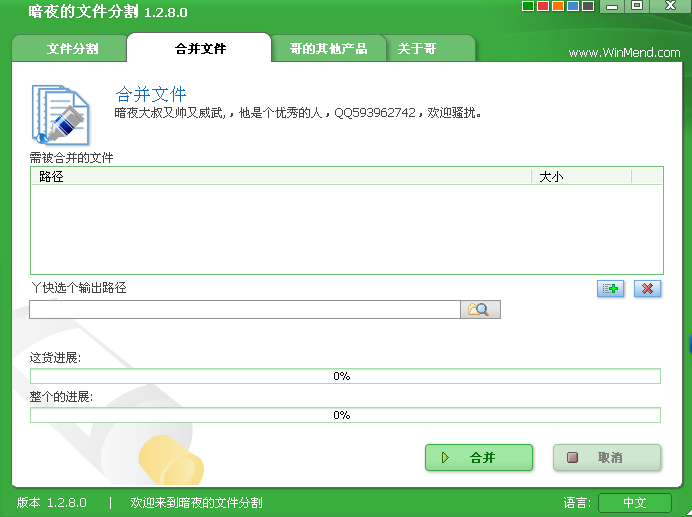Open the 中文 language selector
Image resolution: width=692 pixels, height=517 pixels.
tap(635, 502)
